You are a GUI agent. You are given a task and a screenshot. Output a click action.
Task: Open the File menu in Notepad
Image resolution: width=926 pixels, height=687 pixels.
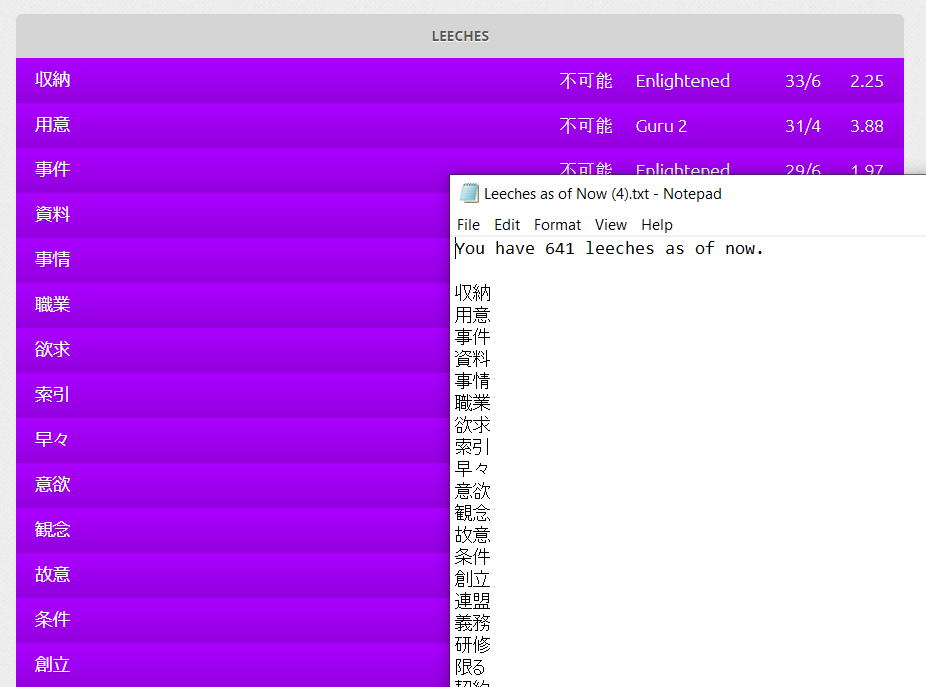tap(468, 225)
